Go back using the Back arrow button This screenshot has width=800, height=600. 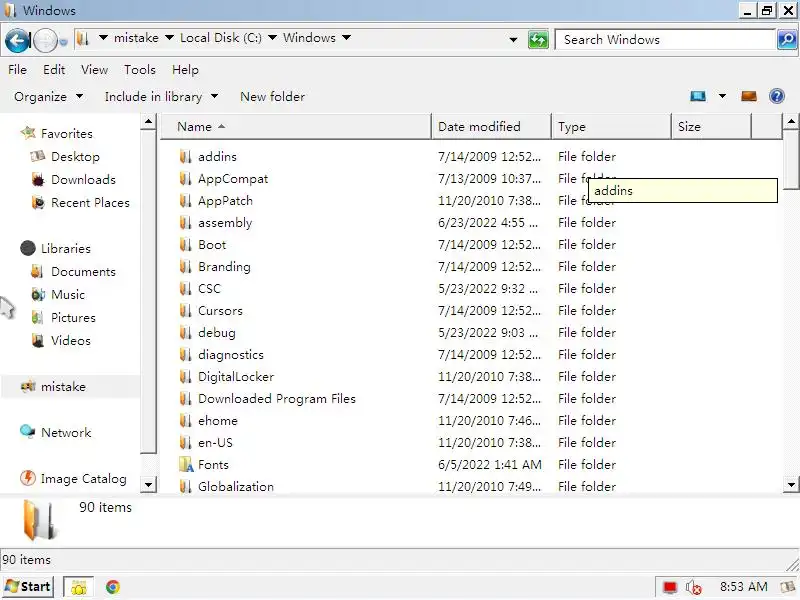coord(18,40)
